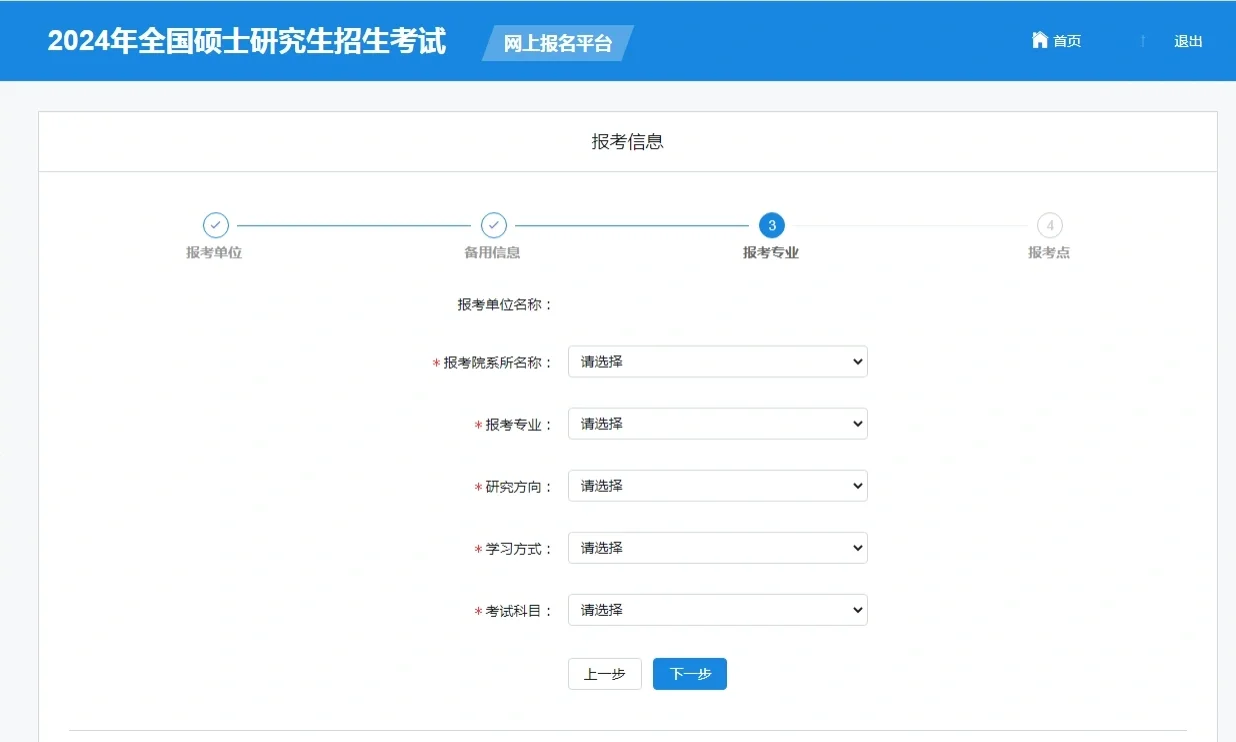
Task: Click the 退出 logout menu option
Action: tap(1187, 41)
